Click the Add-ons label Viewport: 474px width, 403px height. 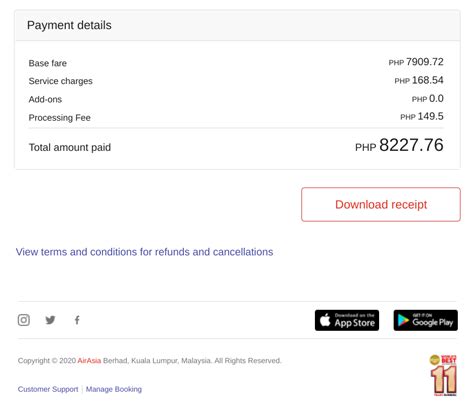coord(45,99)
